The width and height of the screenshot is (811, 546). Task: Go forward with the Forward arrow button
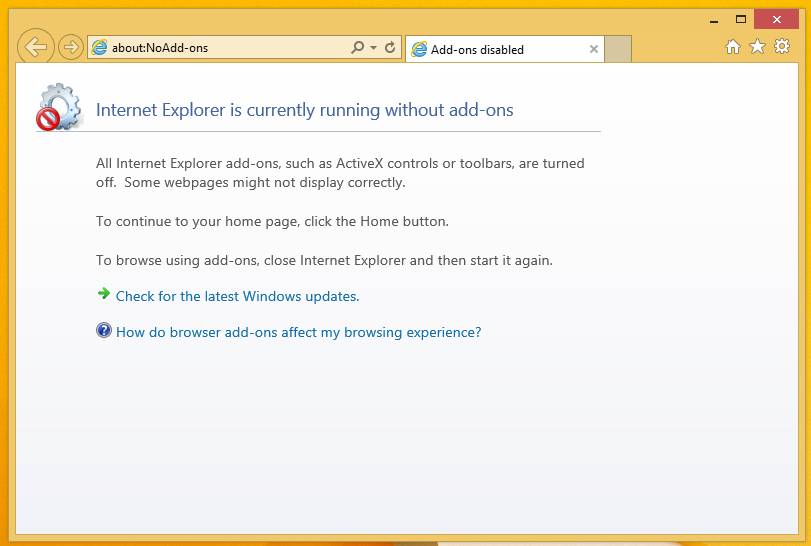click(x=70, y=47)
